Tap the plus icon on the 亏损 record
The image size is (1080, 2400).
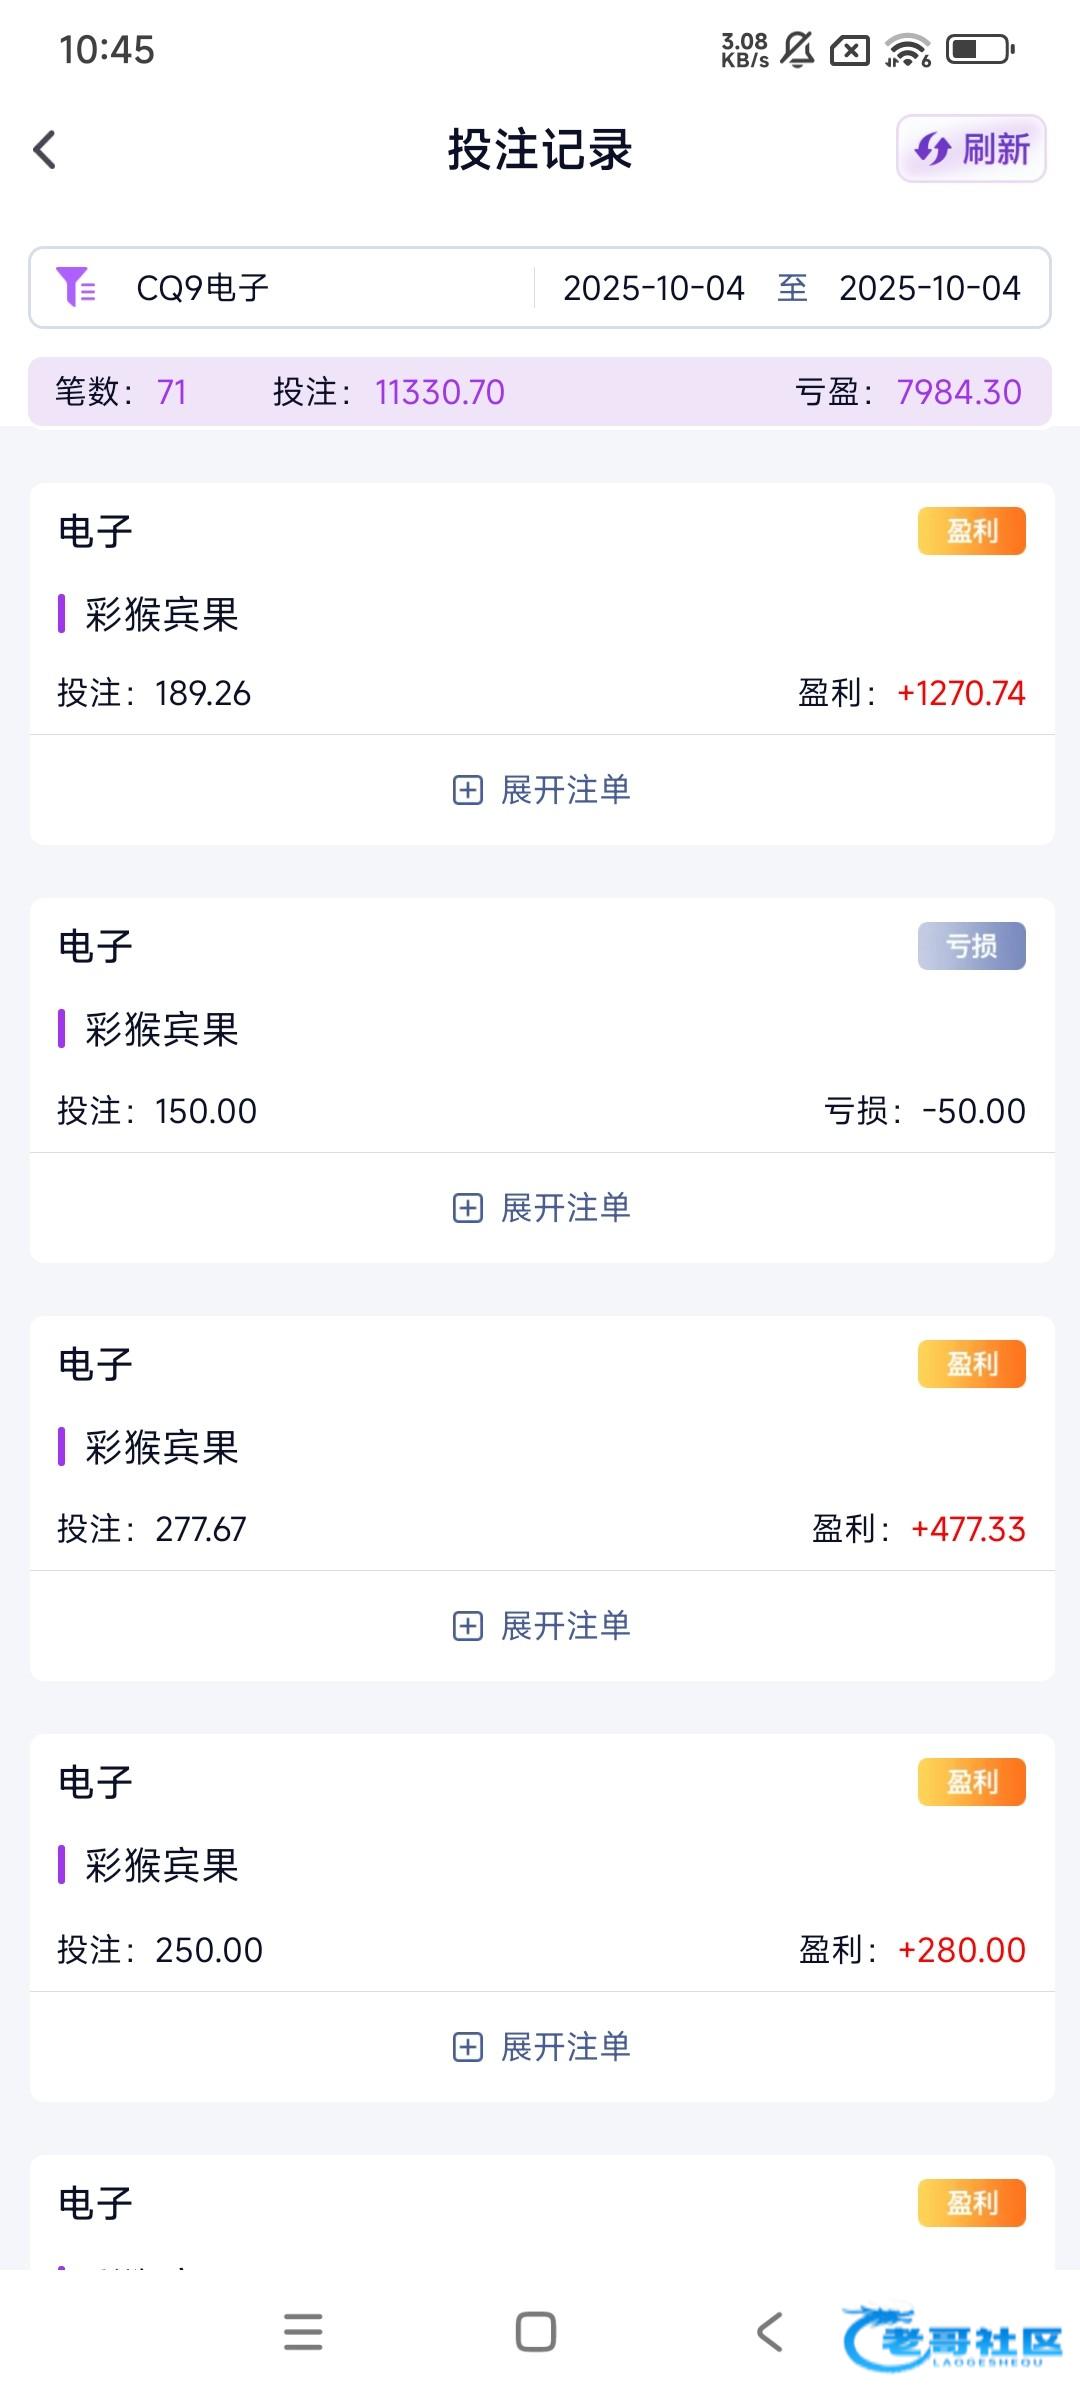click(x=468, y=1208)
